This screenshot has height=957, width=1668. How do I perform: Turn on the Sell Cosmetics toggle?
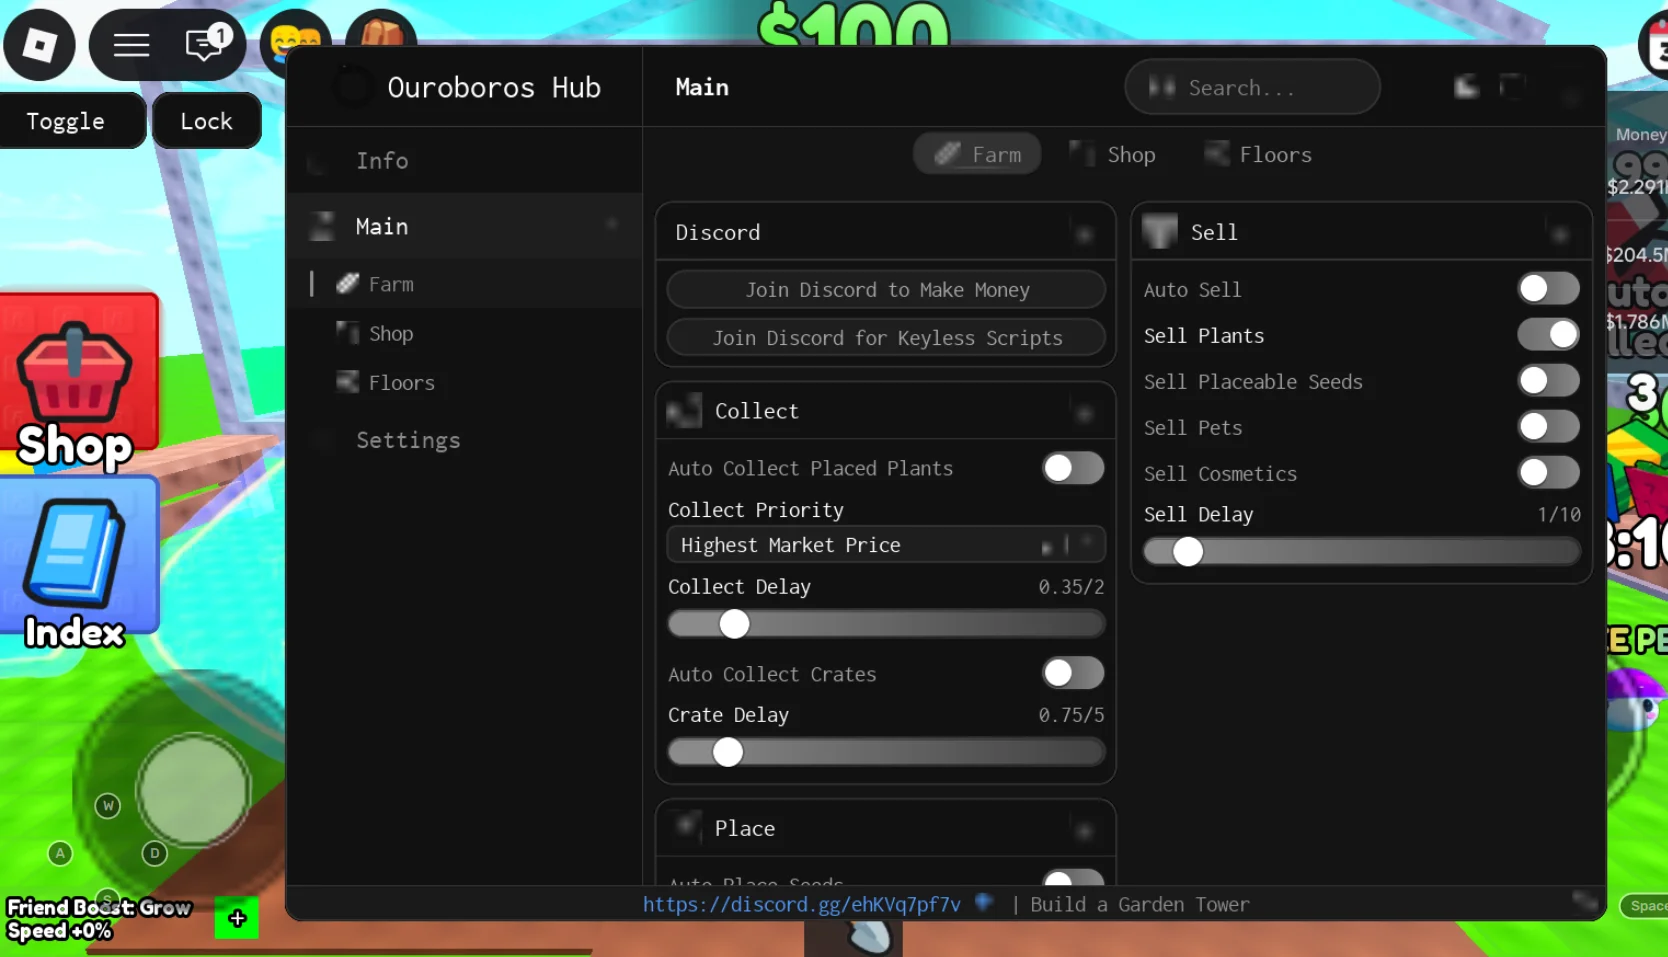click(x=1548, y=473)
